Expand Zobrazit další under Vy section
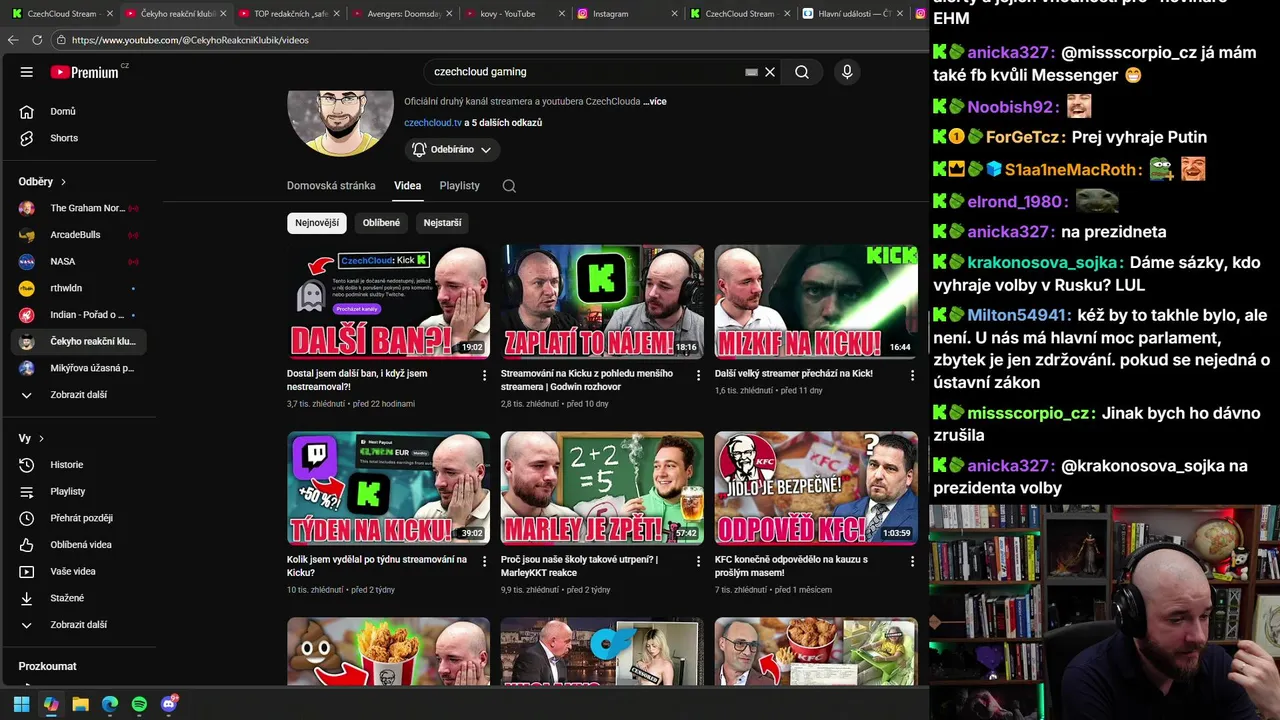This screenshot has height=720, width=1280. (78, 625)
